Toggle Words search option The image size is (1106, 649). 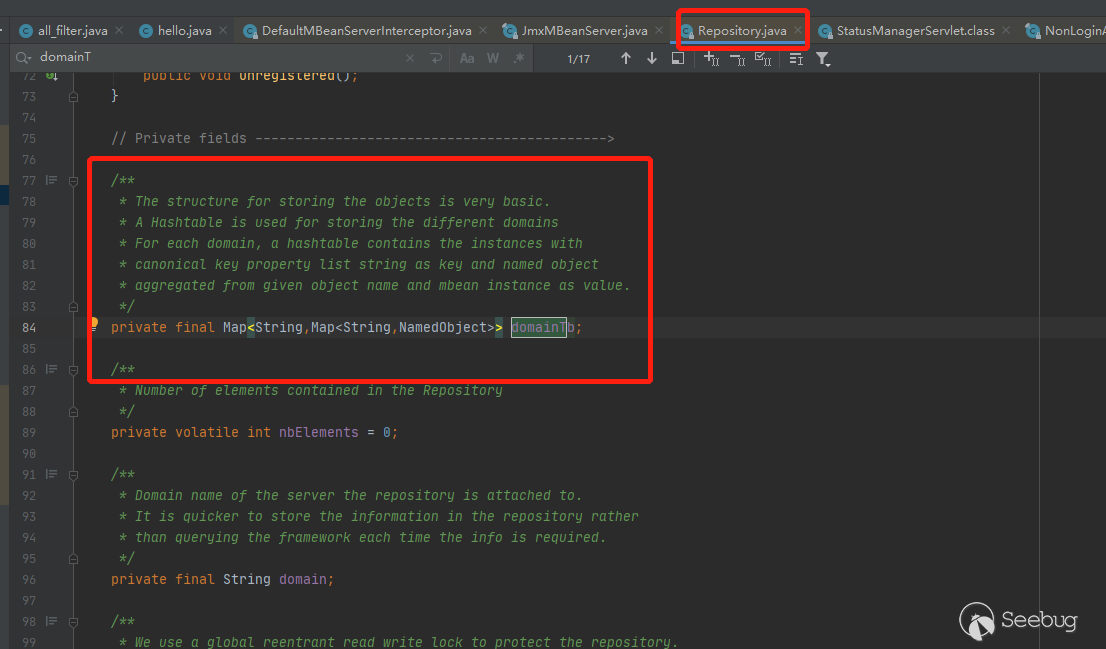493,59
